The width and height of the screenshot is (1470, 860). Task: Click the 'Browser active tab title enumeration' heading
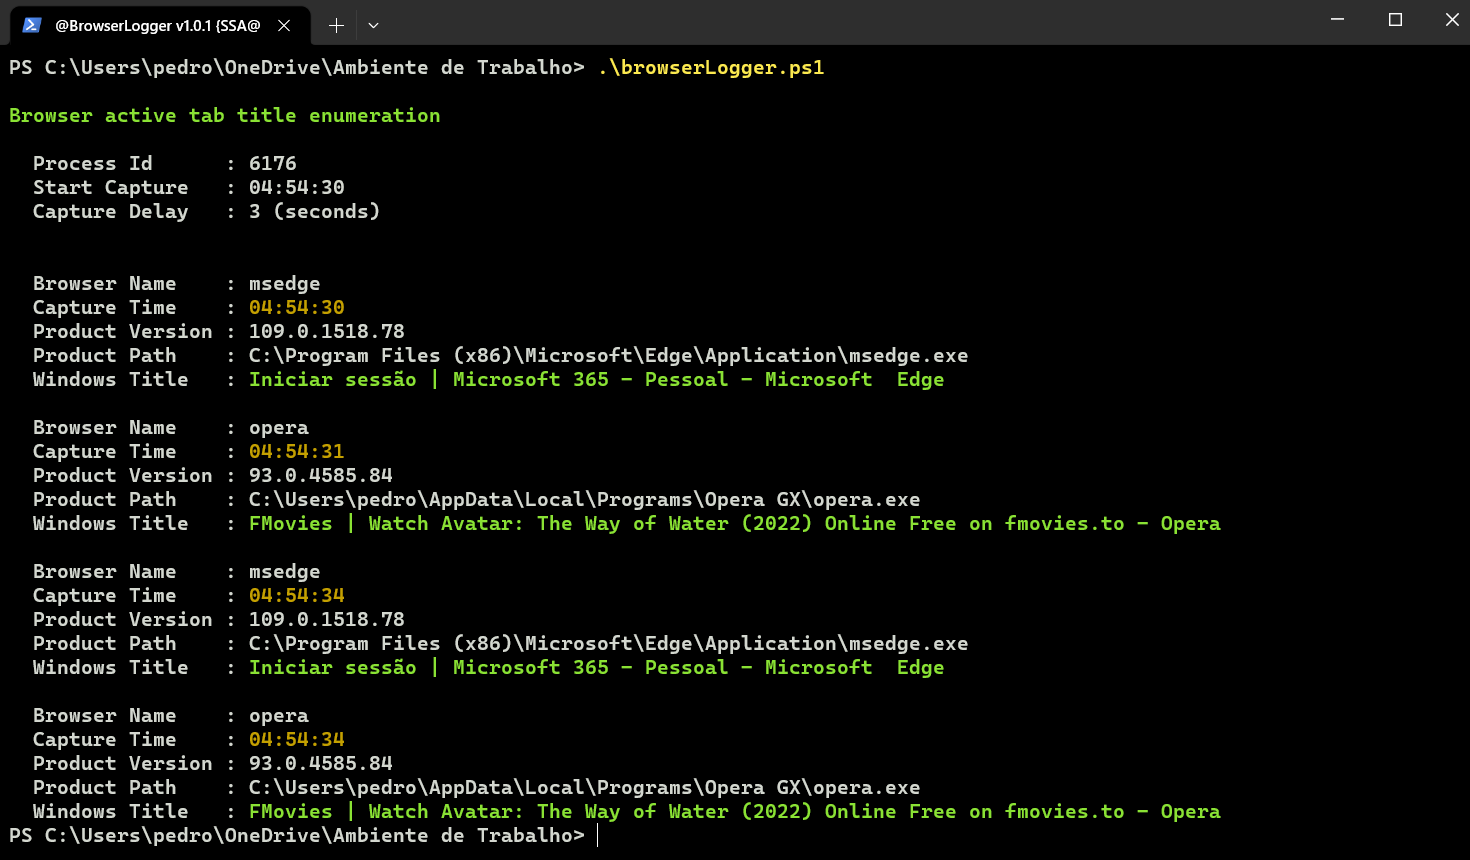pos(225,116)
